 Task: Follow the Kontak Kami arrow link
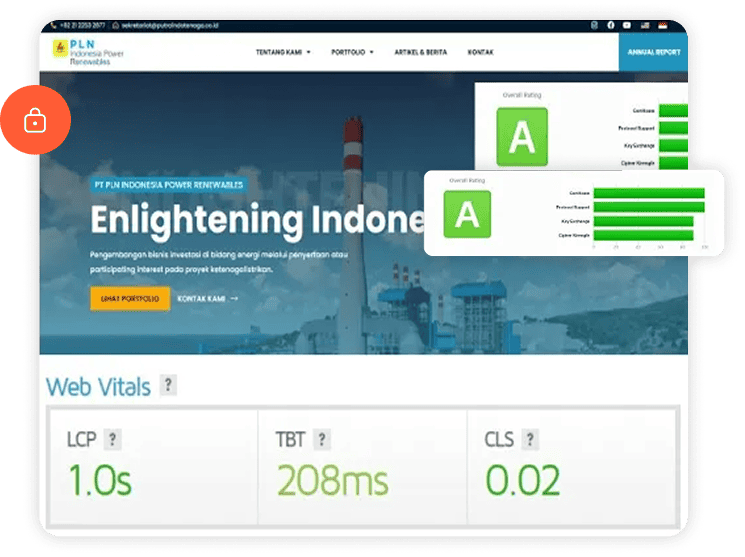[x=208, y=298]
